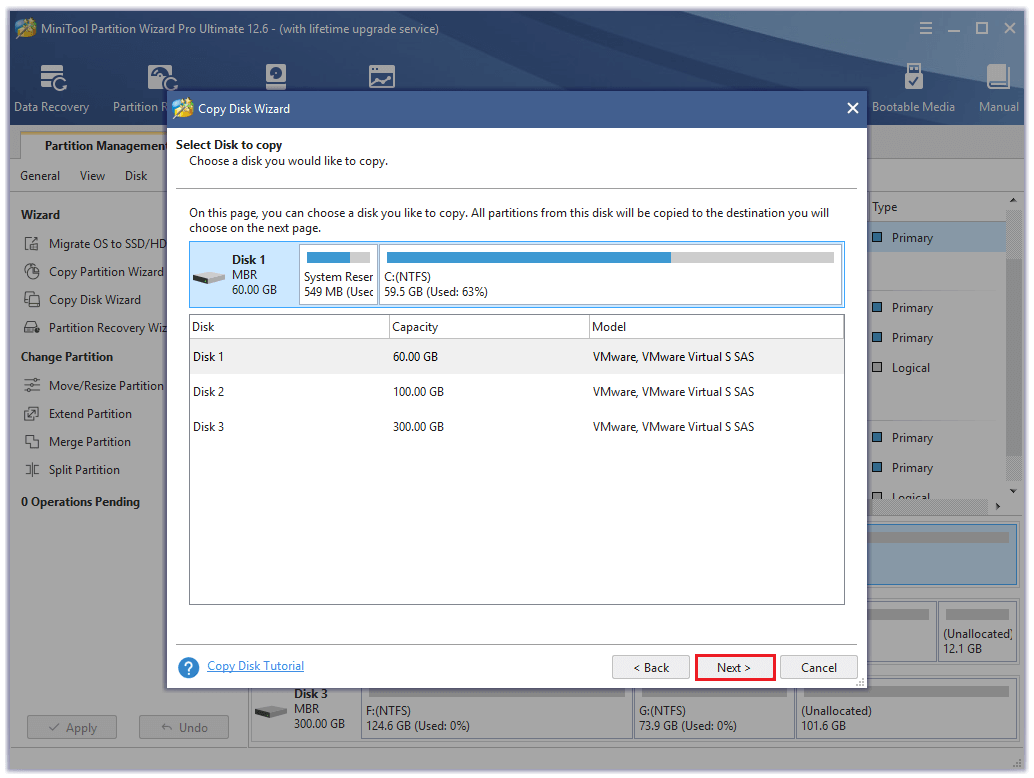Click the 12.1 GB Unallocated block
Viewport: 1034px width, 778px height.
[977, 631]
